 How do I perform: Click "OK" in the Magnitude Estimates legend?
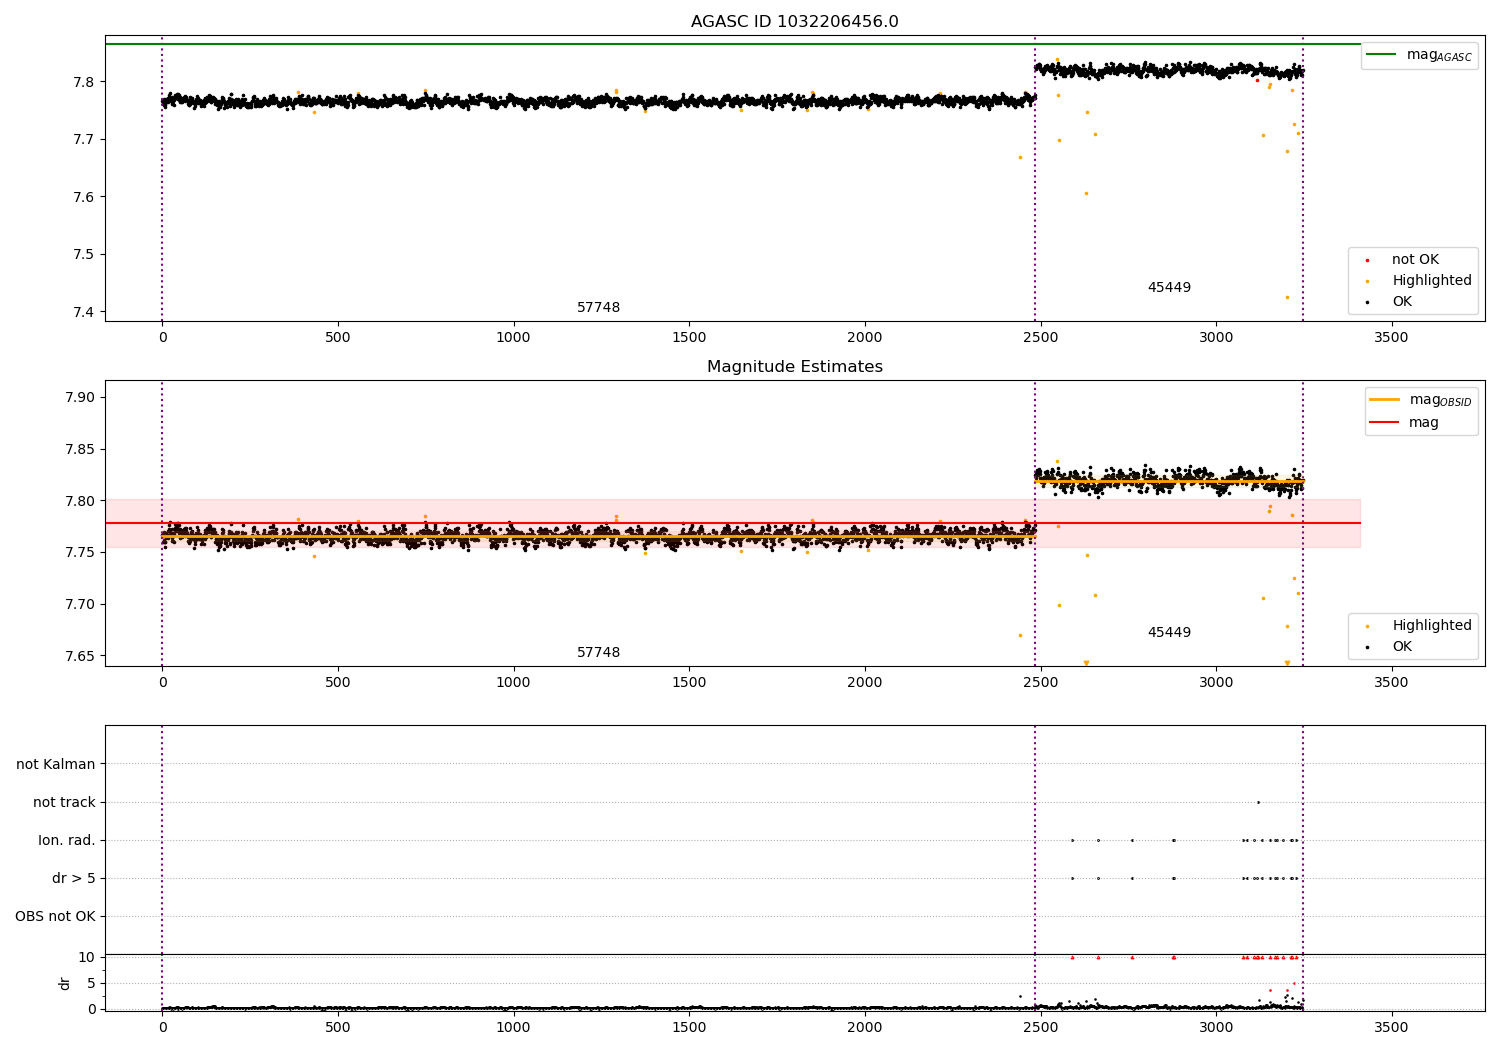[1402, 647]
